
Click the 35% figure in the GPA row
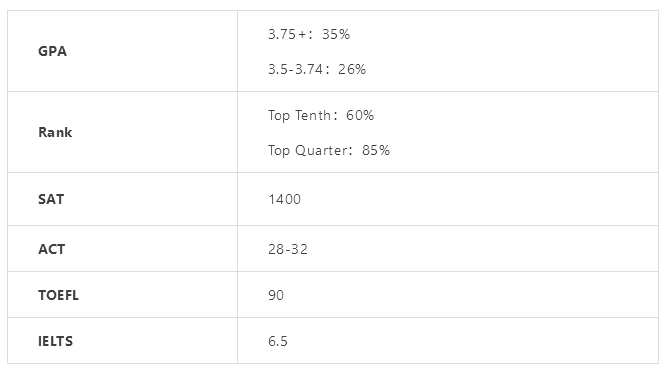click(336, 34)
